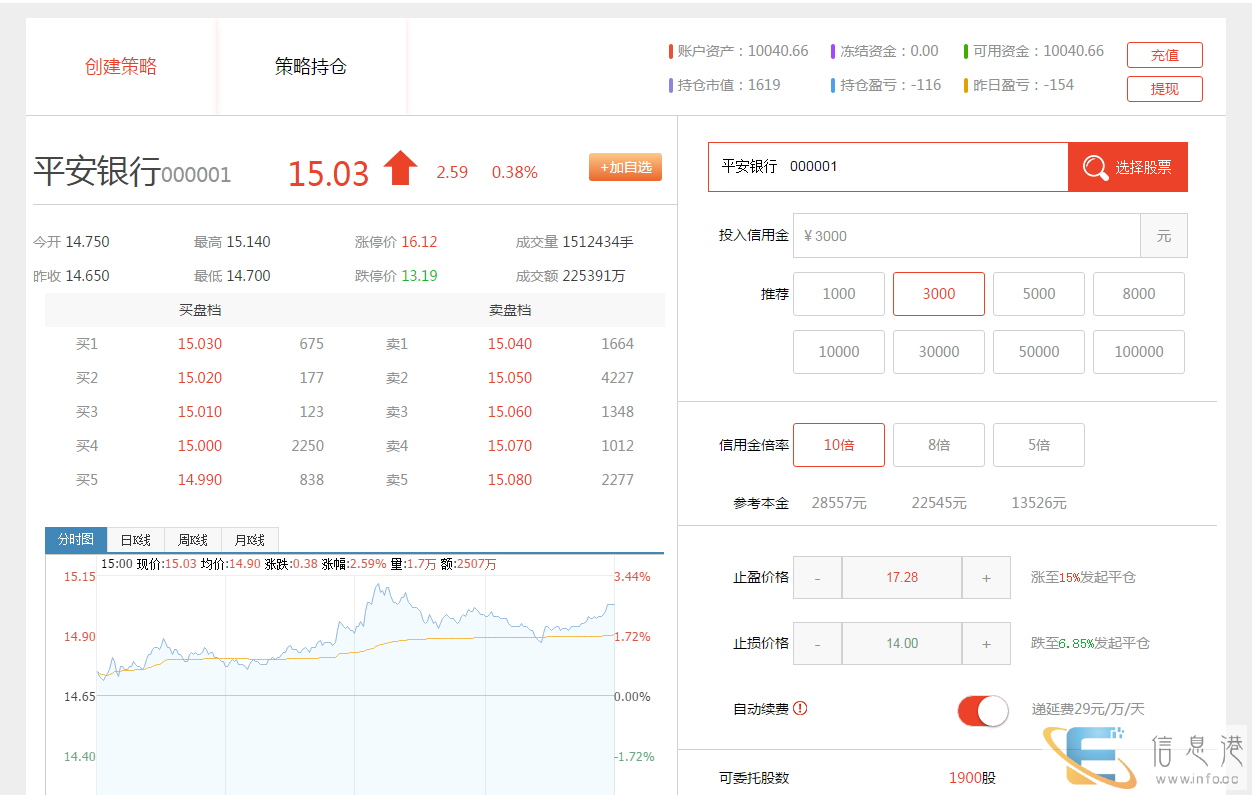Viewport: 1252px width, 795px height.
Task: Click the 投入信用金 amount field
Action: coord(967,236)
